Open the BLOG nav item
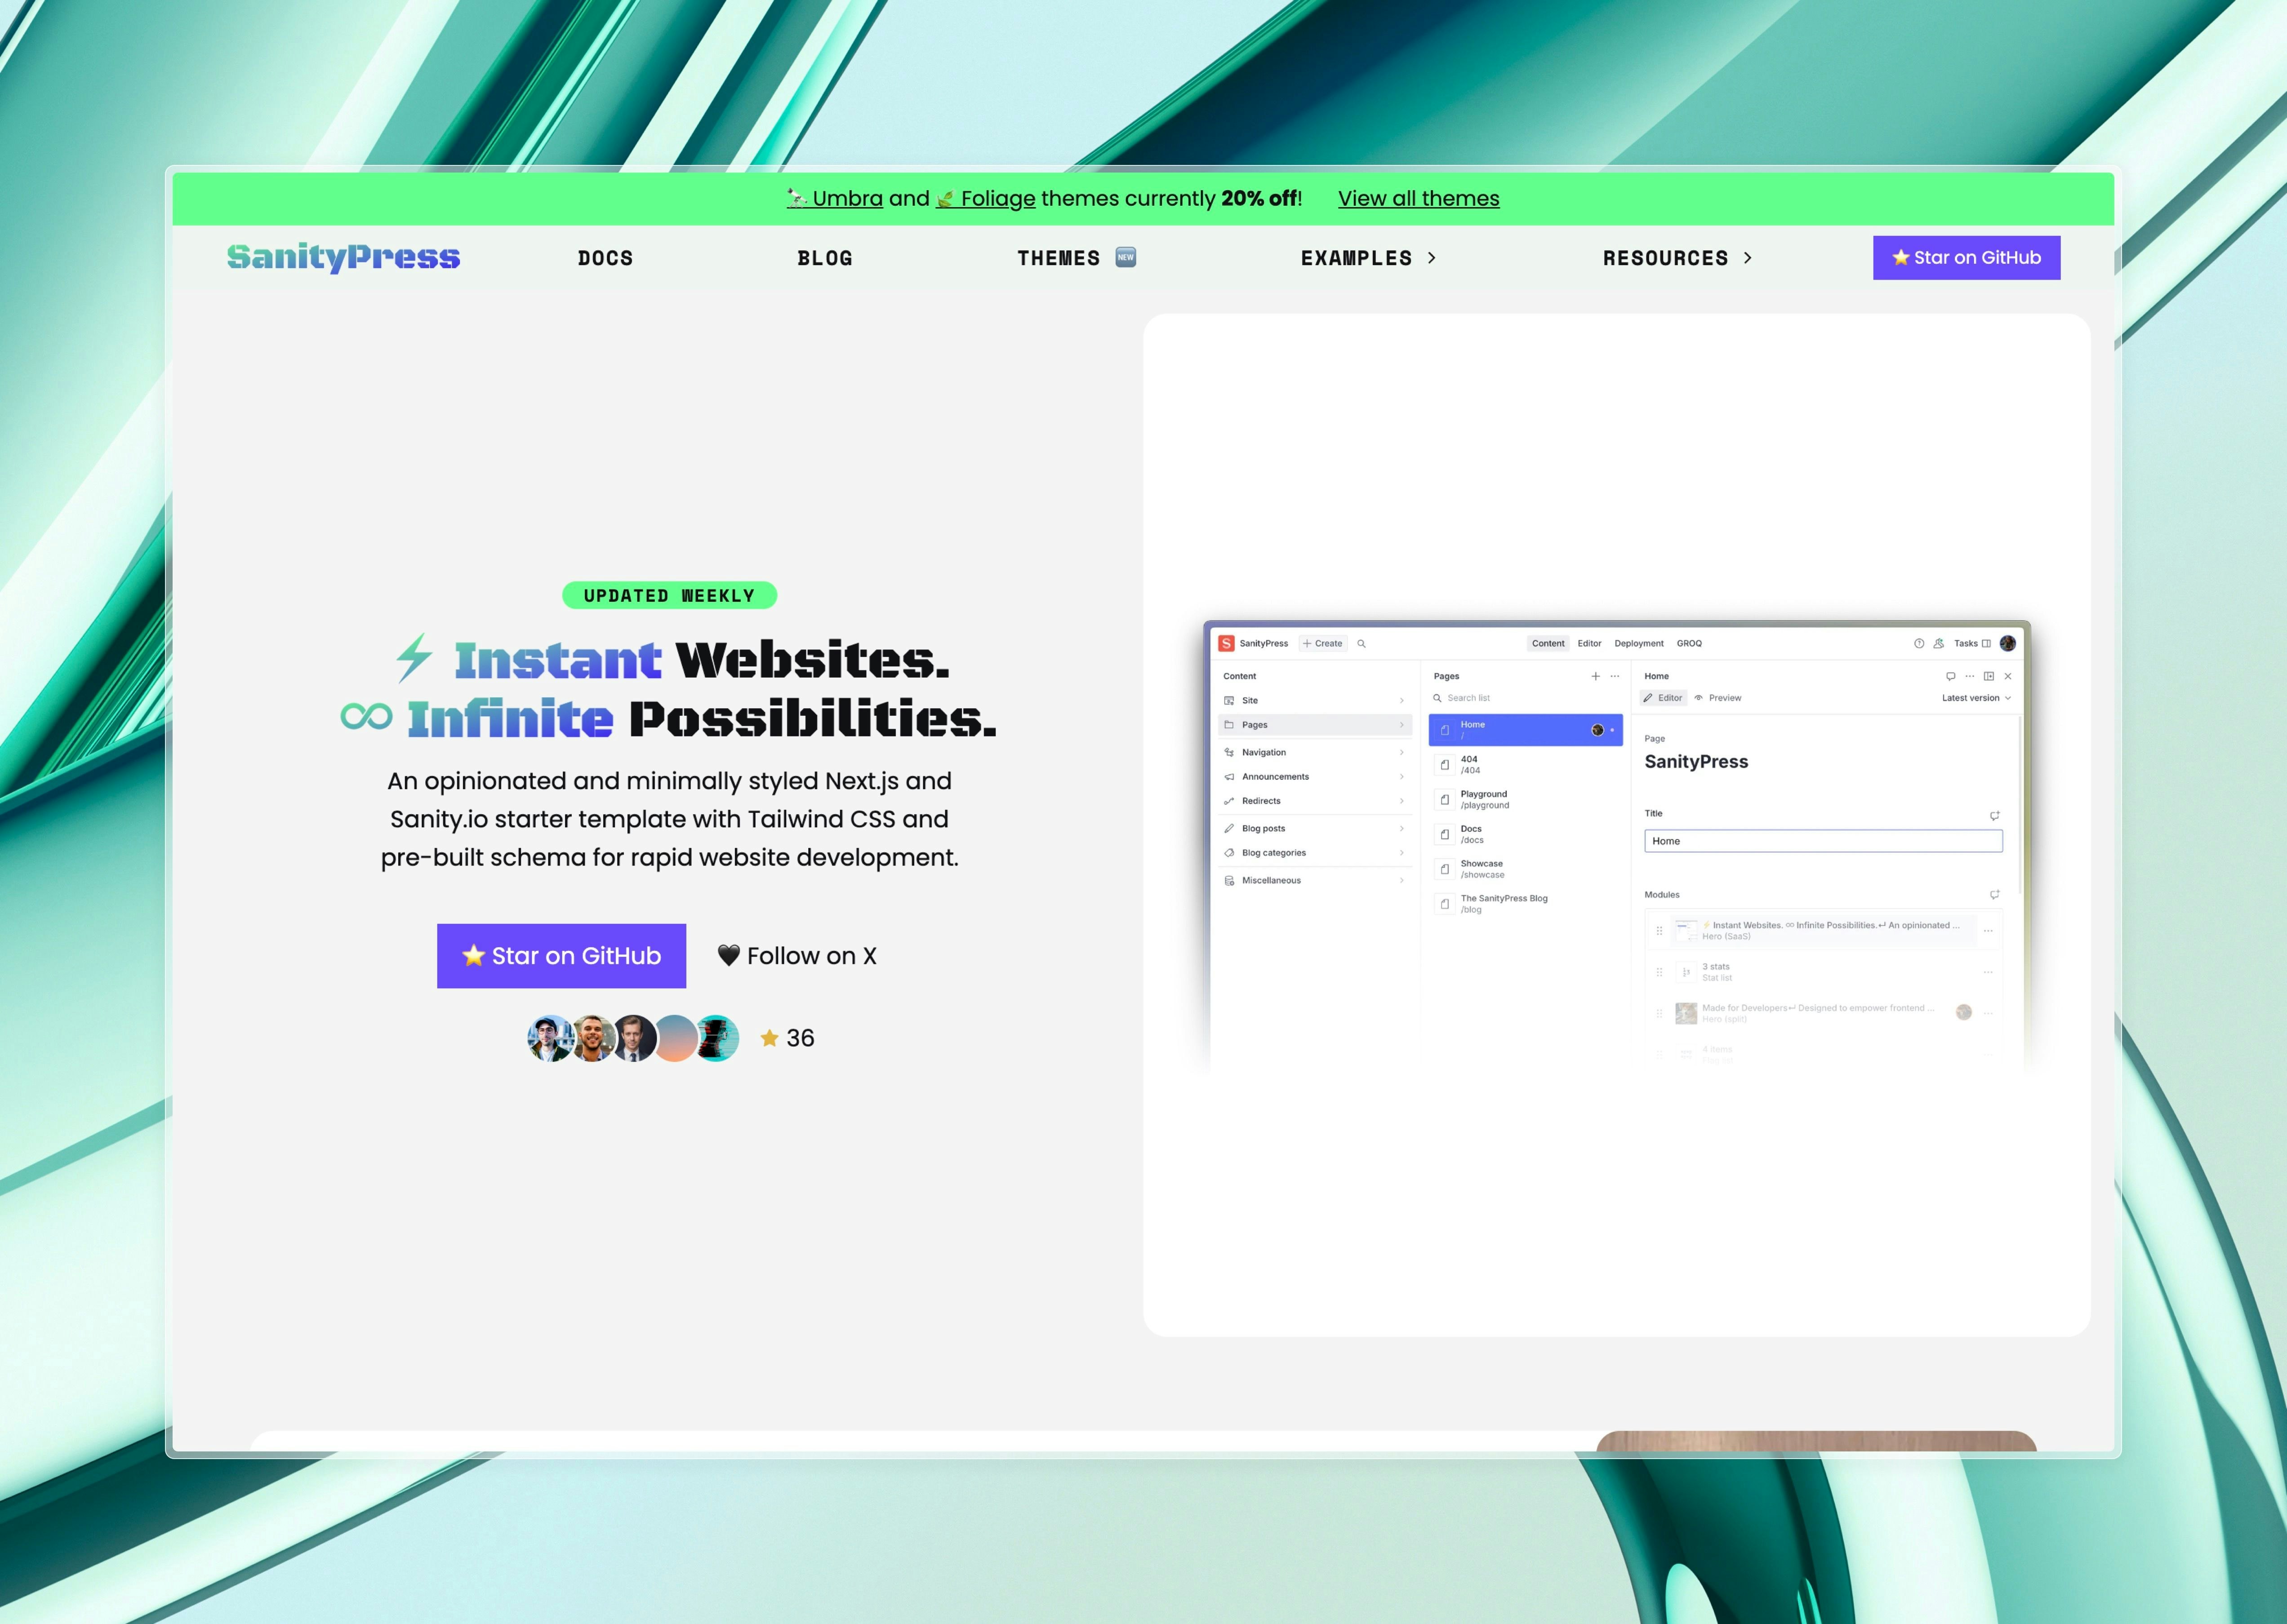This screenshot has height=1624, width=2287. pos(825,258)
